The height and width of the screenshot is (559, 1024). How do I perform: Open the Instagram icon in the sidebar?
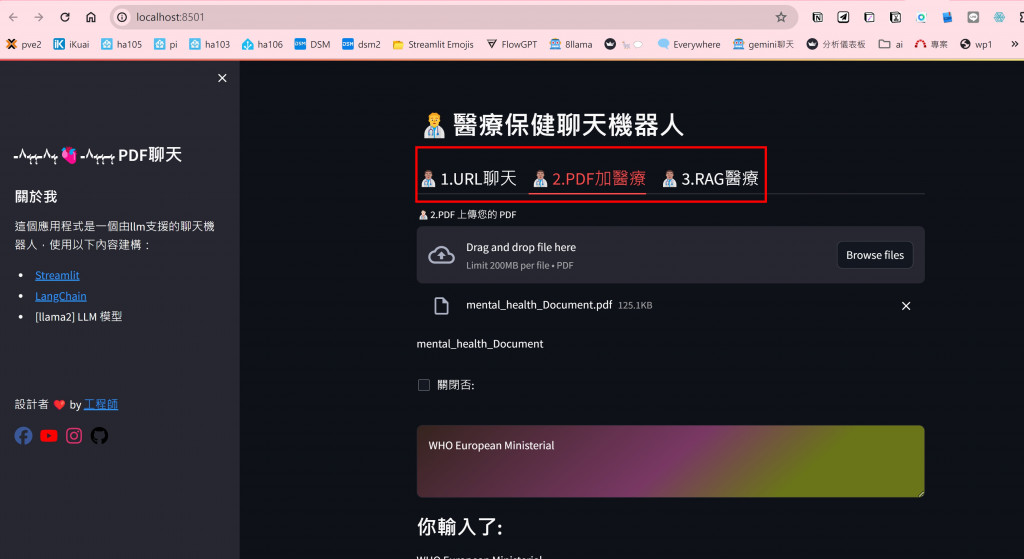[x=74, y=436]
